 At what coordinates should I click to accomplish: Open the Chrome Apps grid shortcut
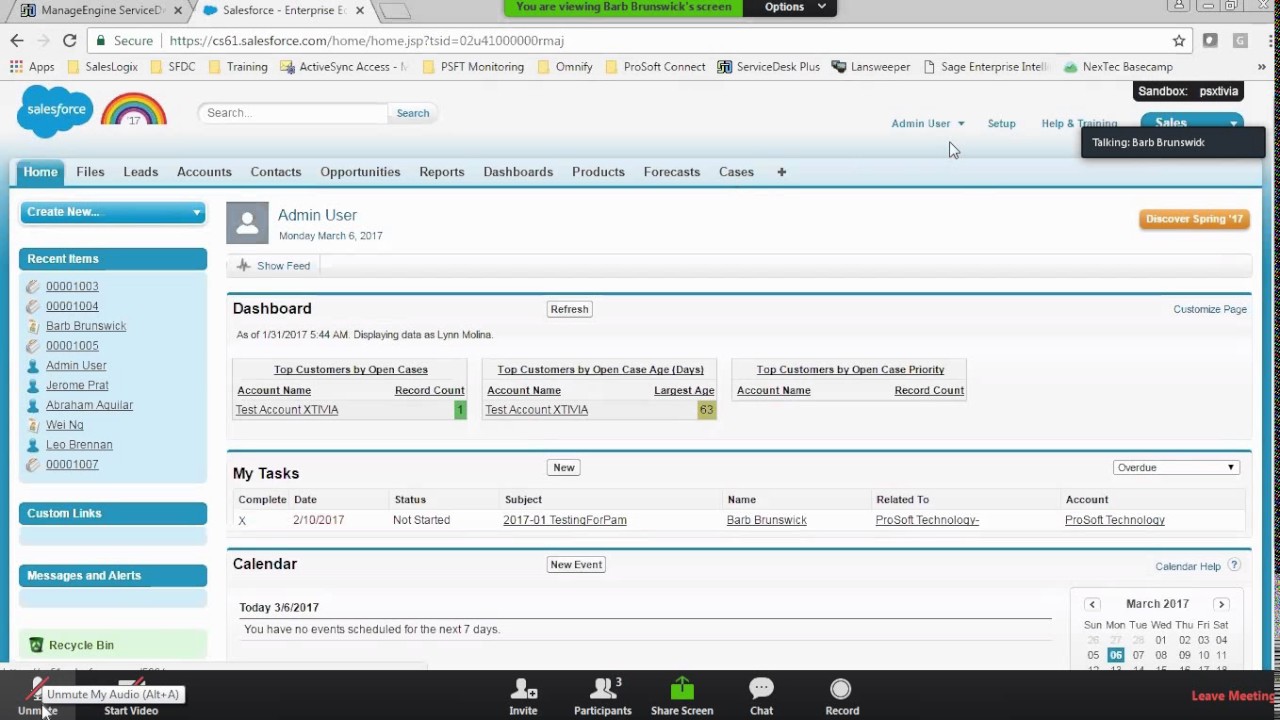32,67
